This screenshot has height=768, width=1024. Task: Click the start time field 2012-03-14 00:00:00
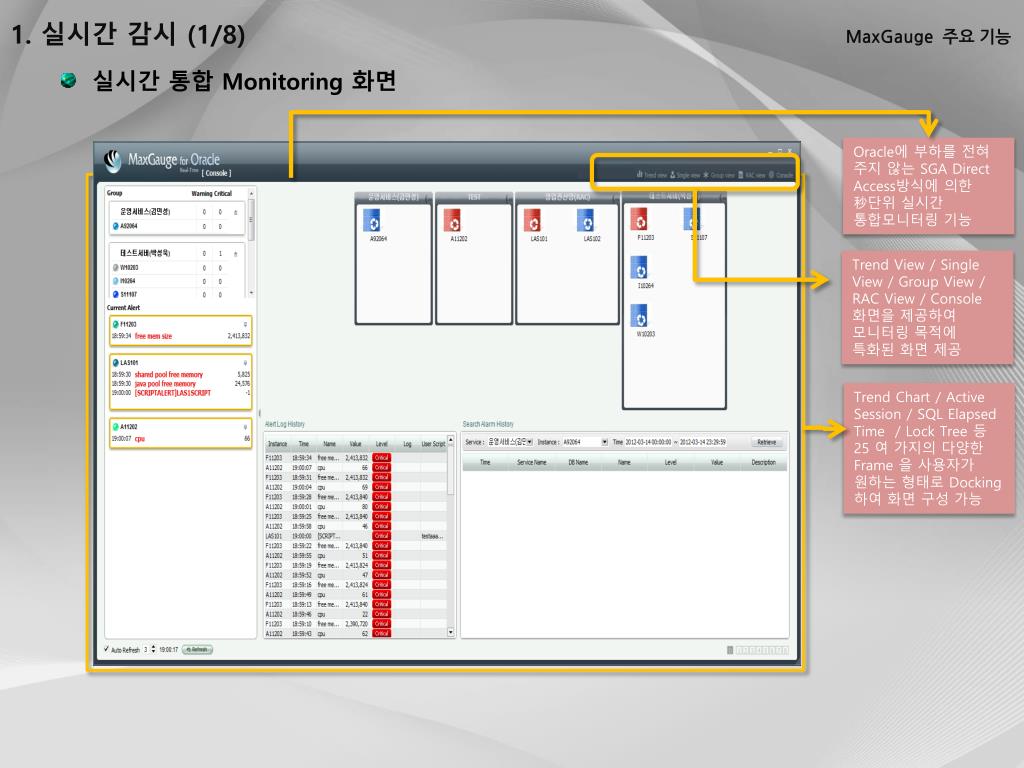coord(648,442)
